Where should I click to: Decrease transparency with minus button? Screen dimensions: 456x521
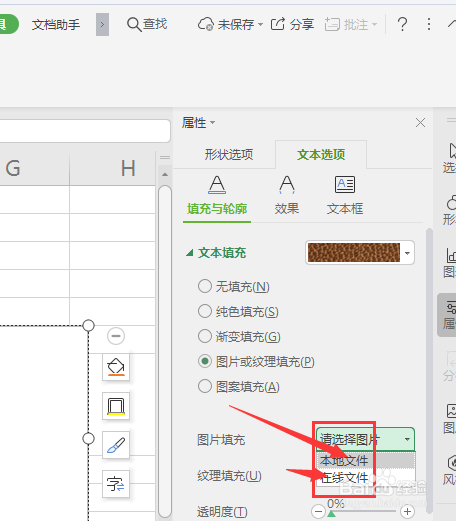pos(318,511)
